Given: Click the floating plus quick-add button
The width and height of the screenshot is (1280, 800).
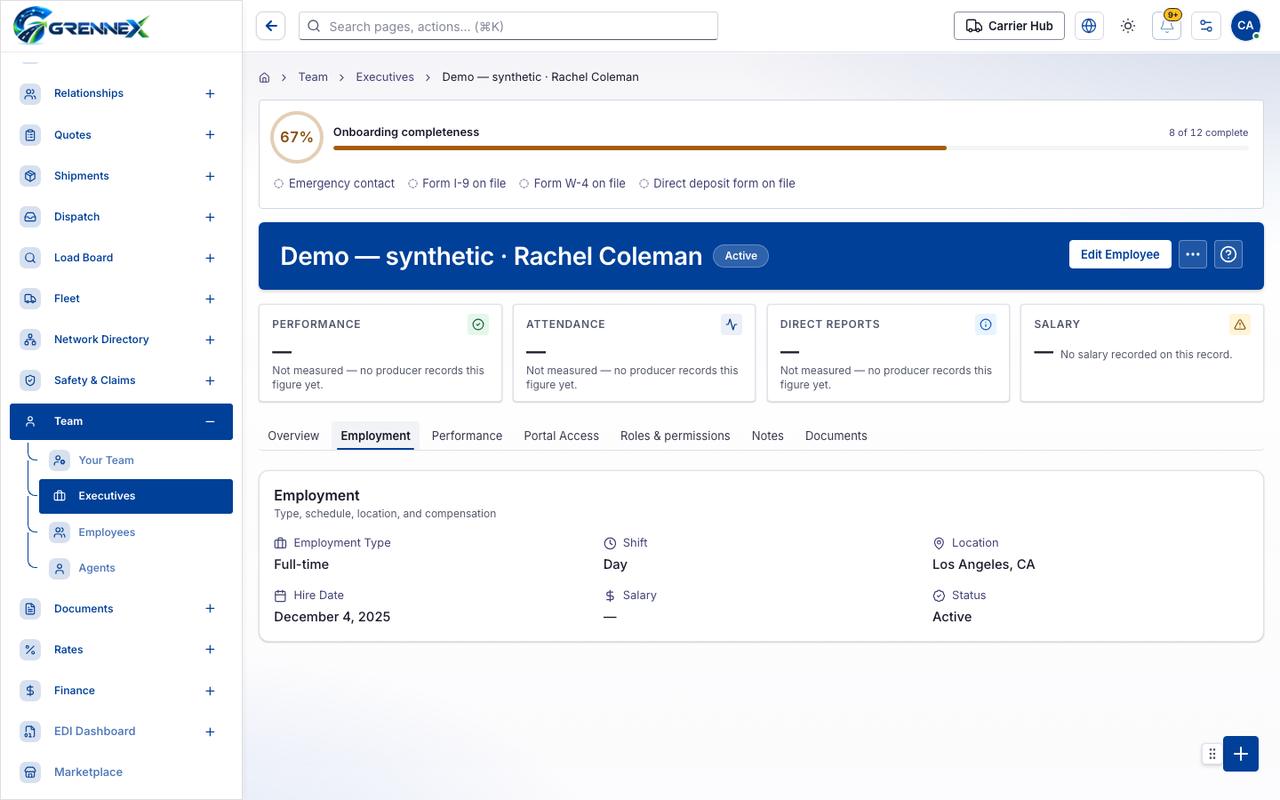Looking at the screenshot, I should (1241, 754).
